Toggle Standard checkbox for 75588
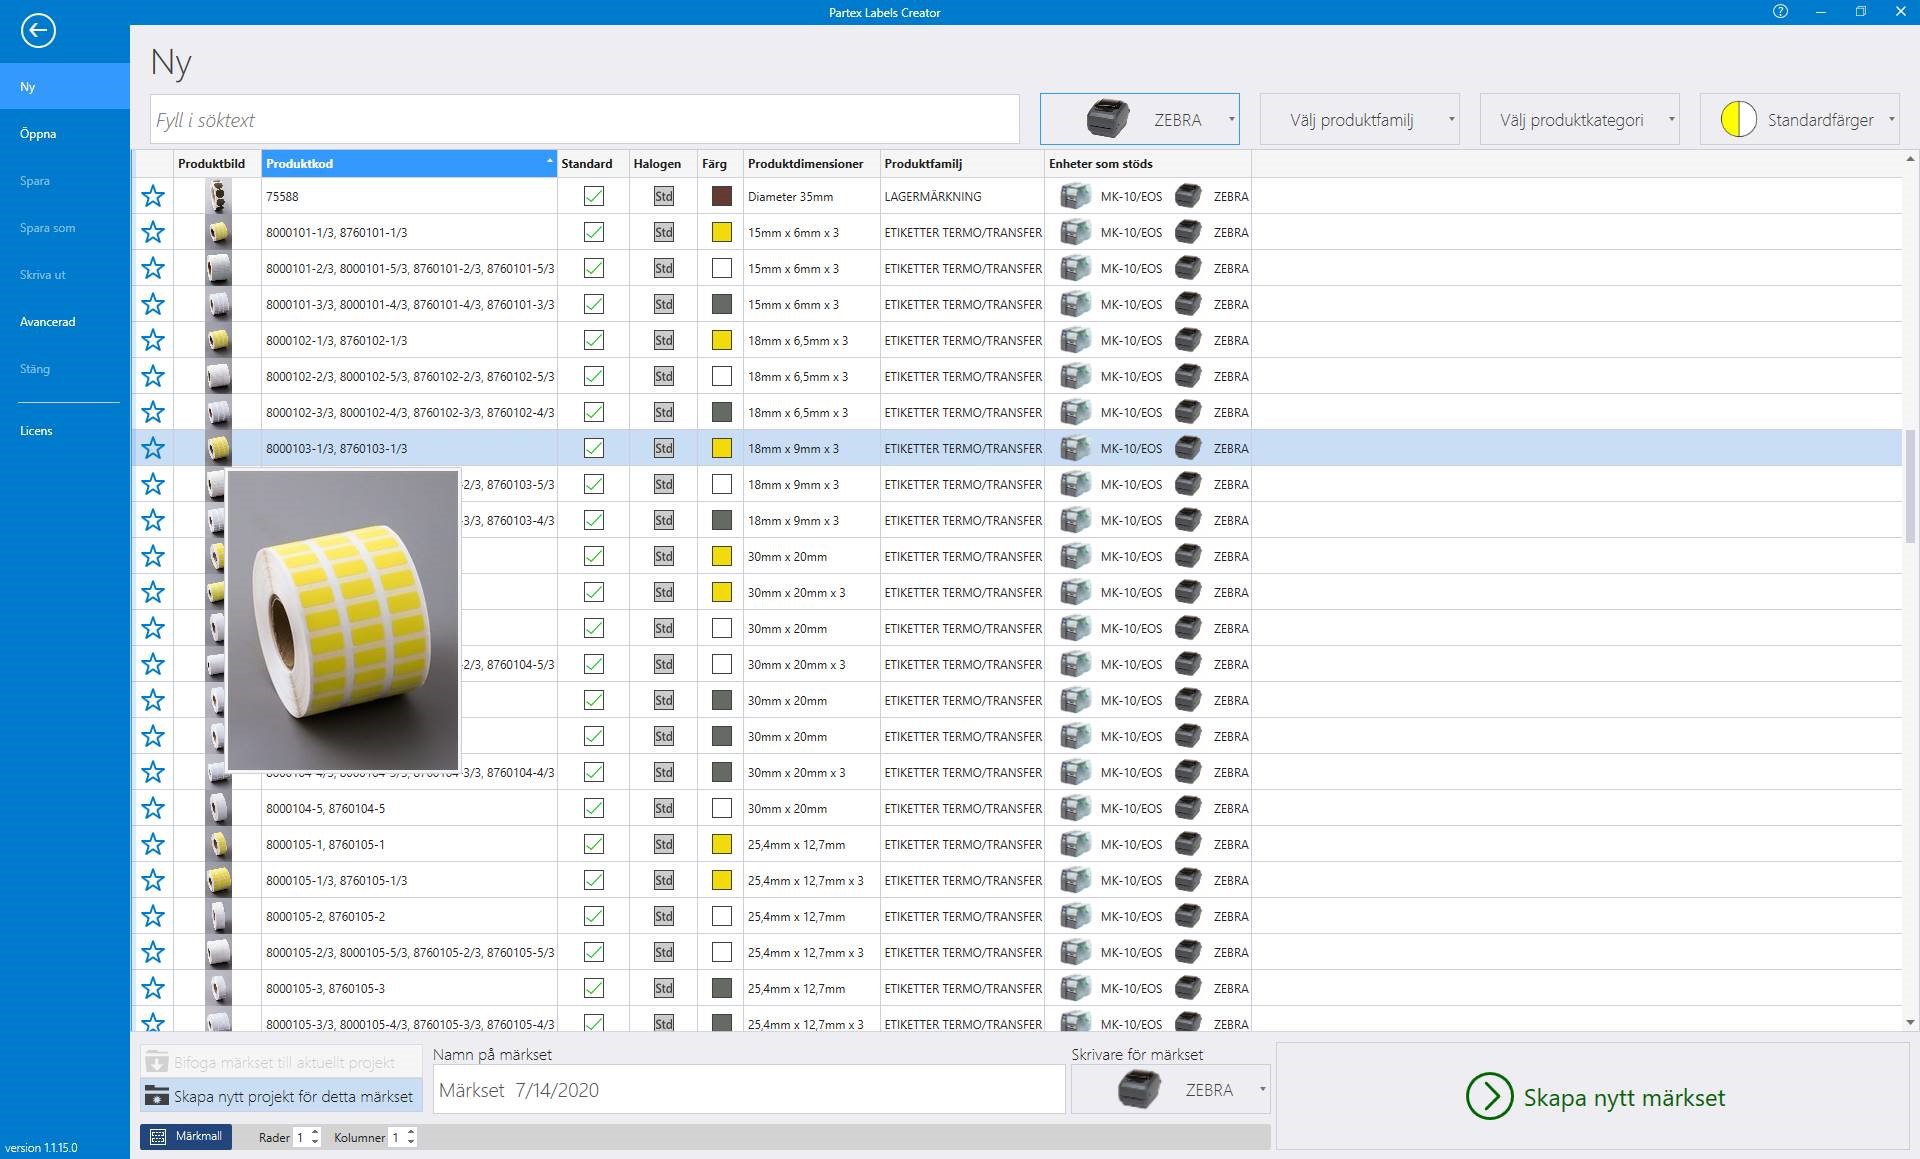Screen dimensions: 1920x1159 click(x=594, y=196)
